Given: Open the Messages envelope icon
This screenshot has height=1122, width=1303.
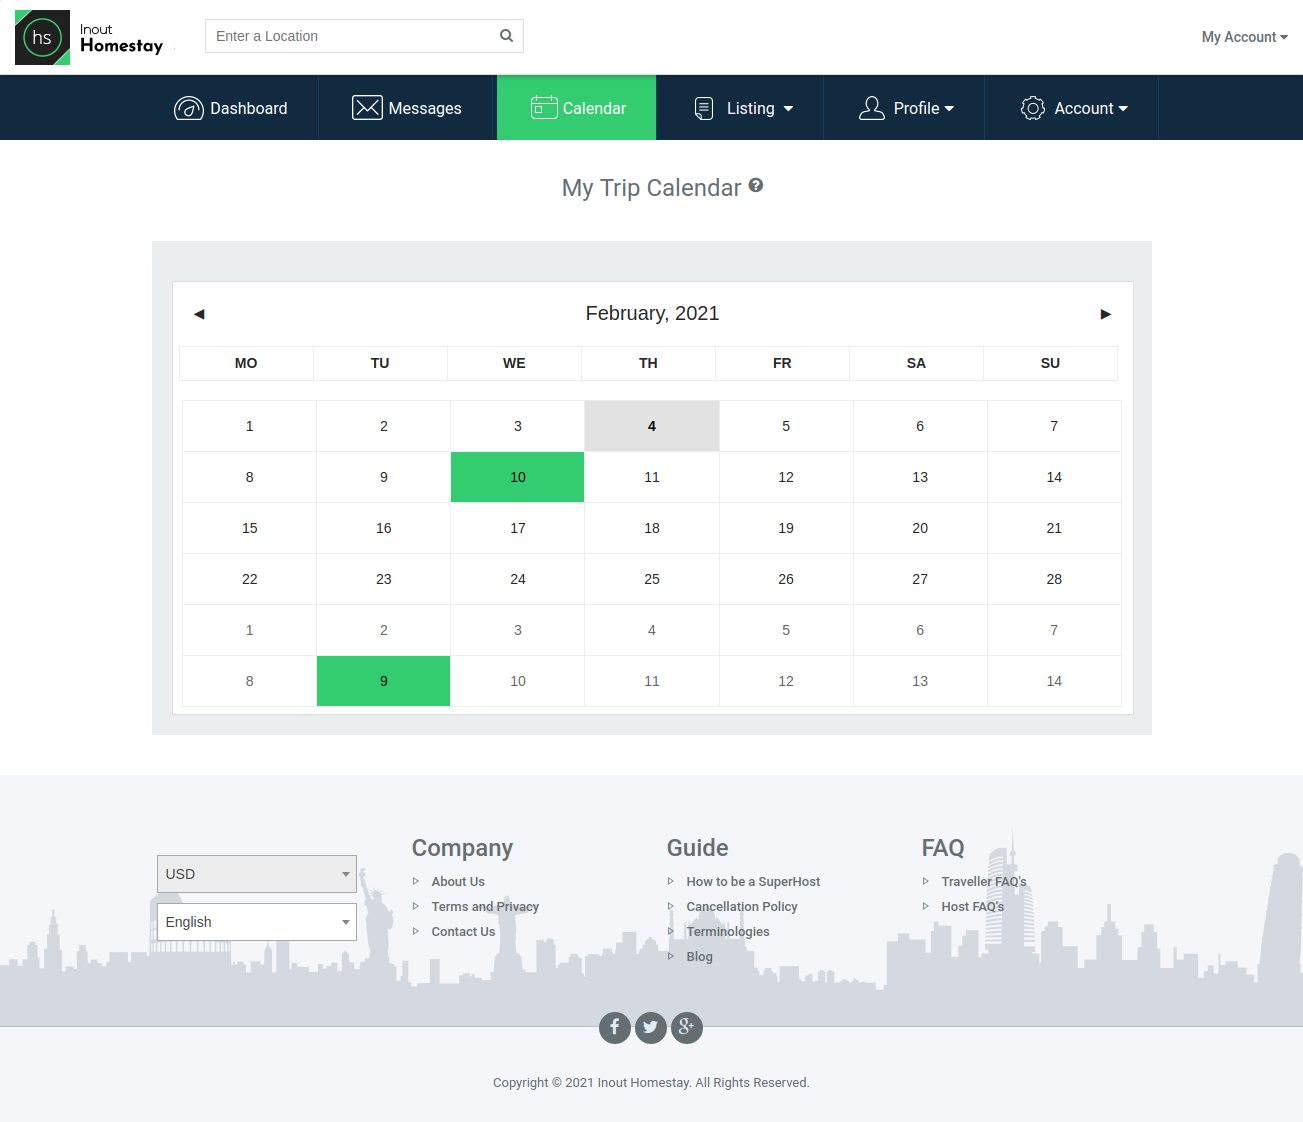Looking at the screenshot, I should pos(367,107).
